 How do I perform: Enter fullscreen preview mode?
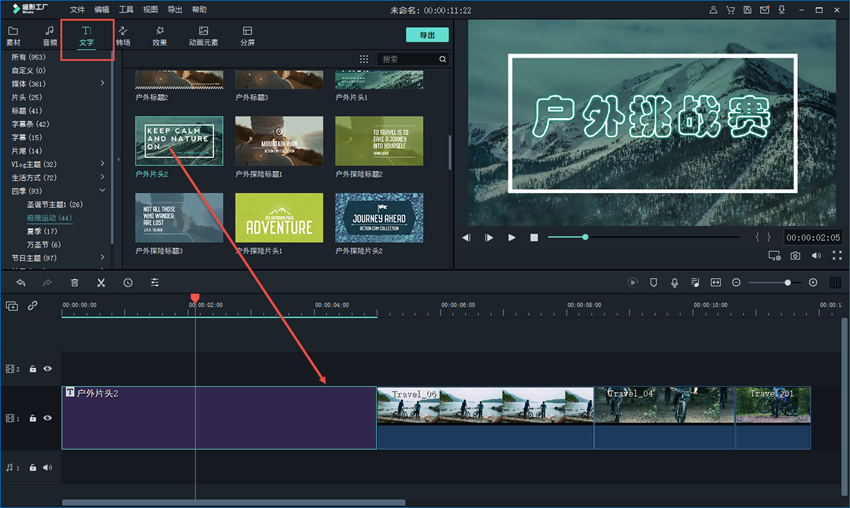point(837,255)
